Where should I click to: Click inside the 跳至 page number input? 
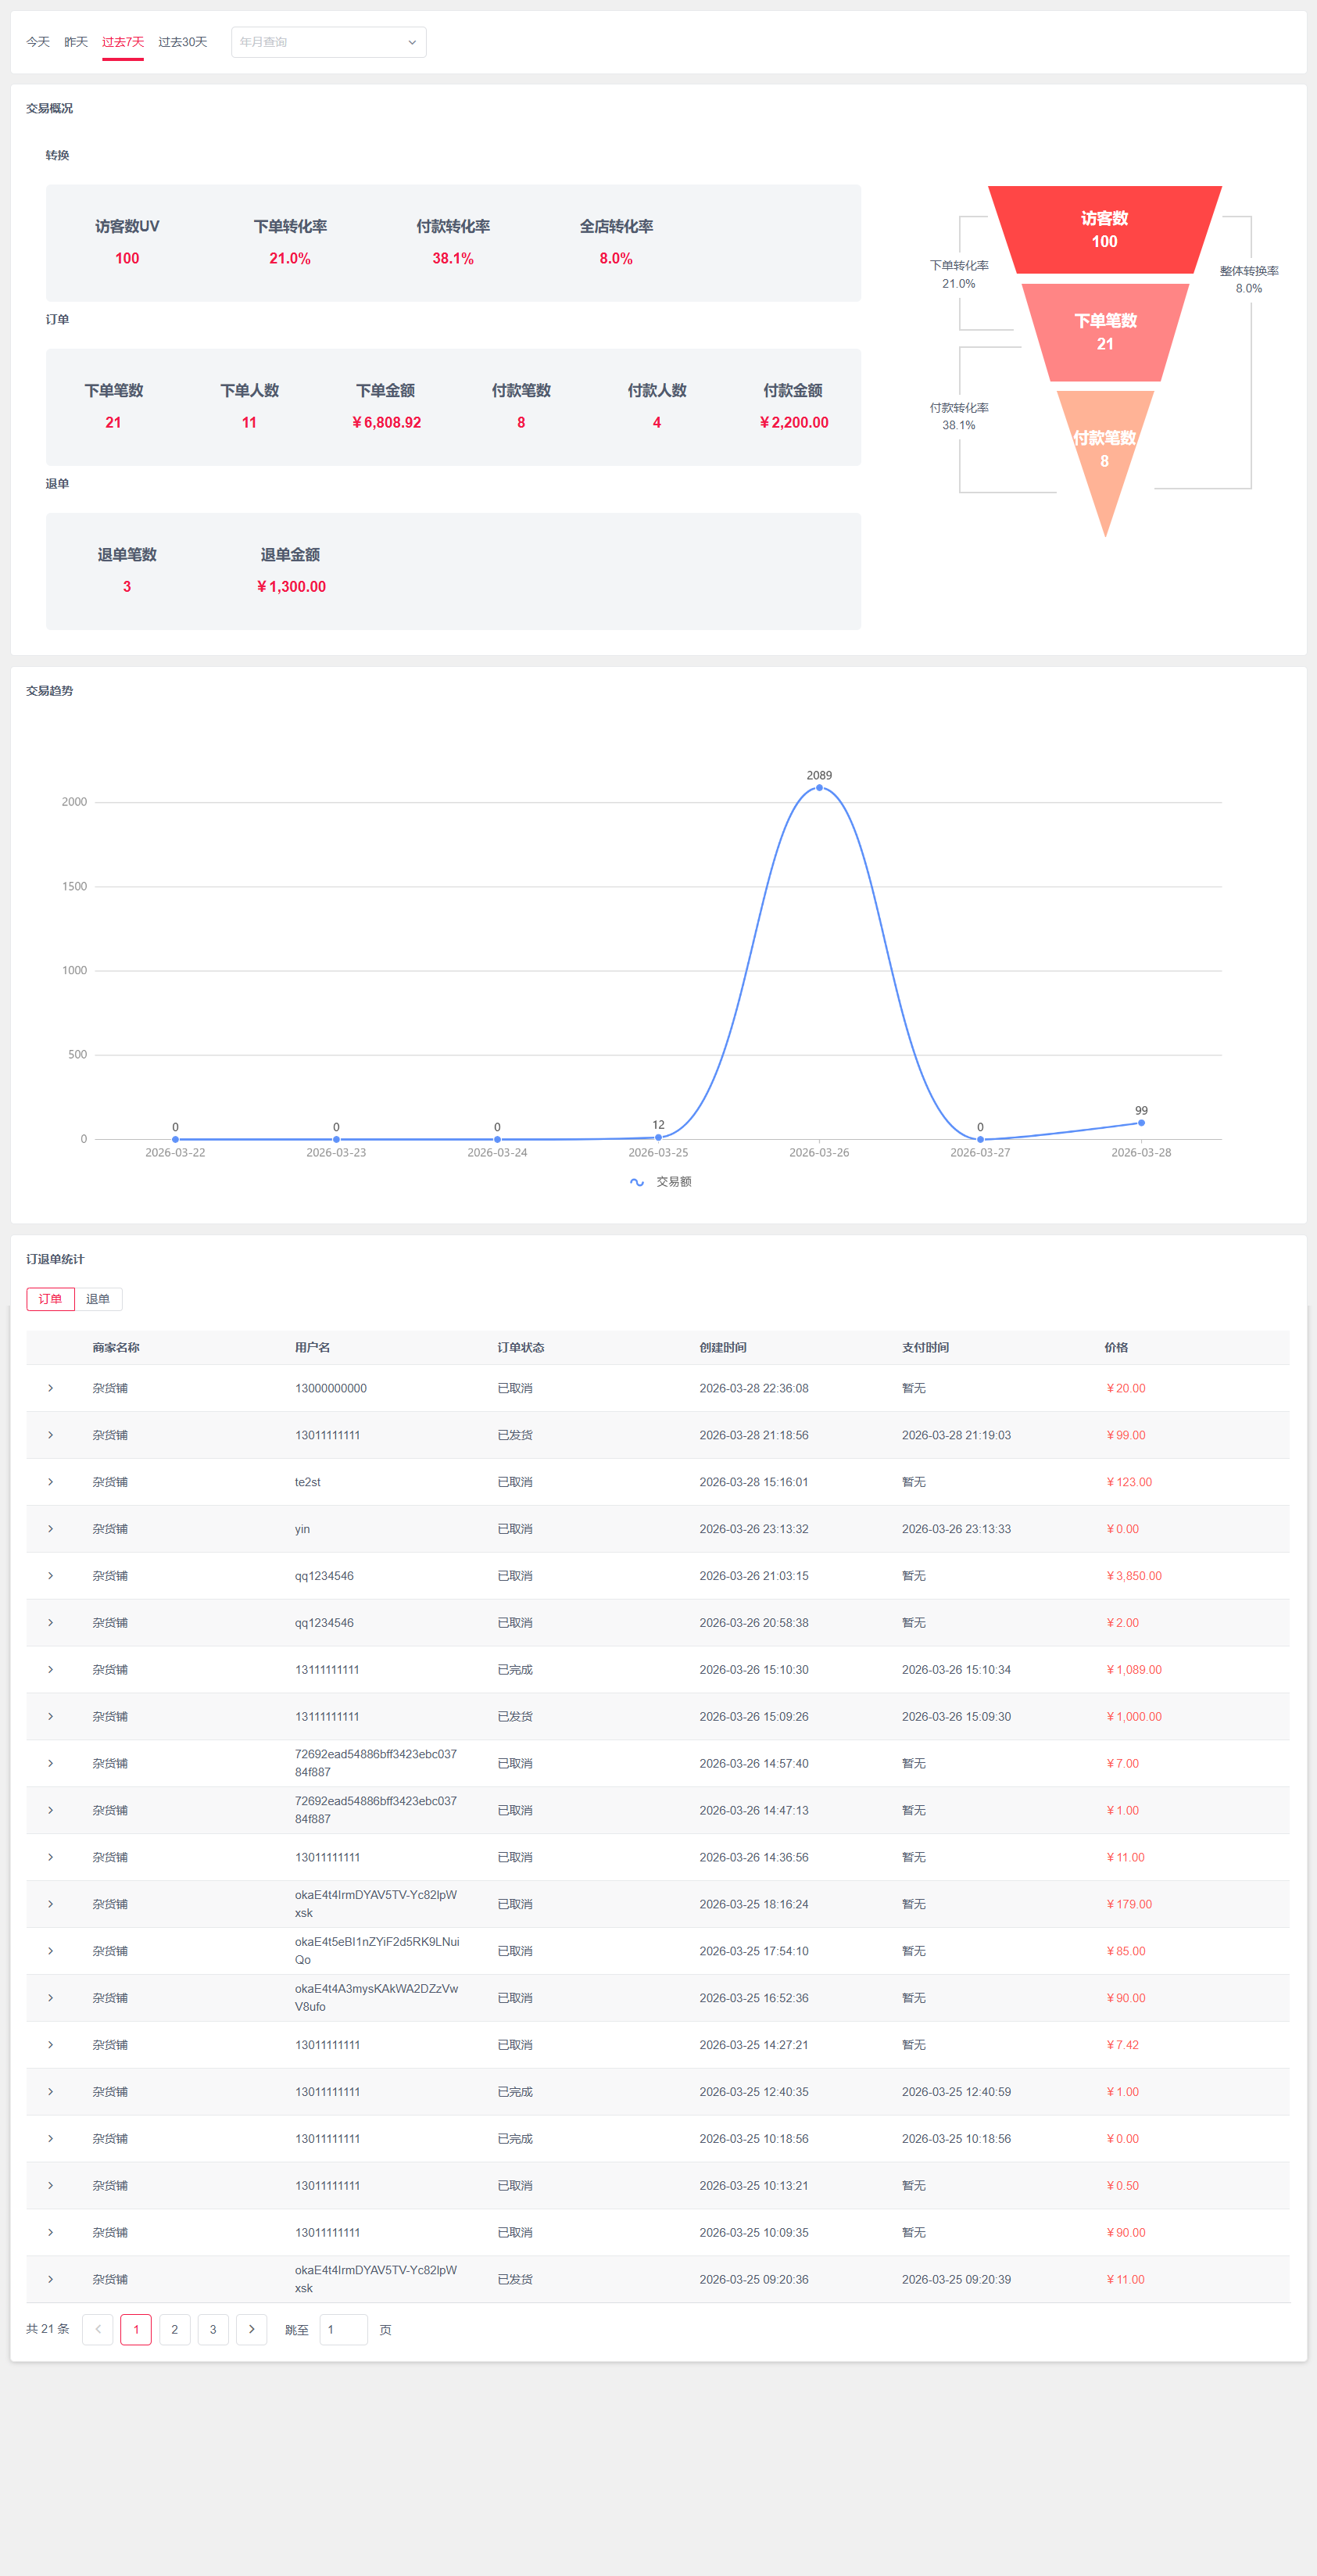[x=343, y=2330]
